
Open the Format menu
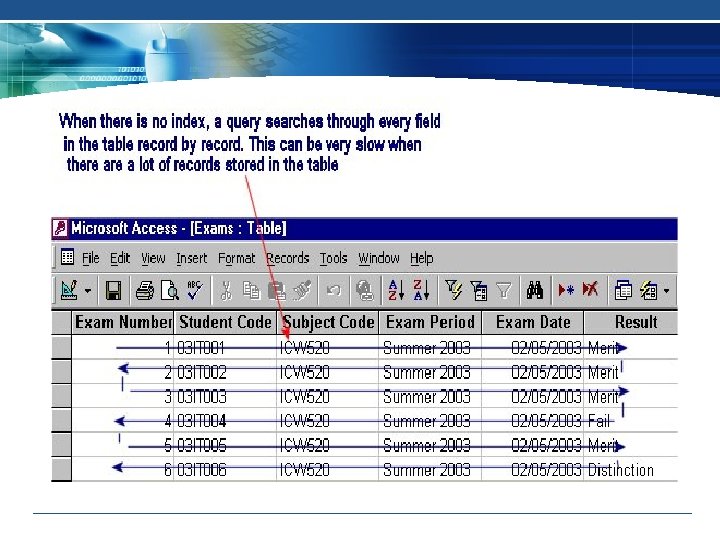click(236, 259)
